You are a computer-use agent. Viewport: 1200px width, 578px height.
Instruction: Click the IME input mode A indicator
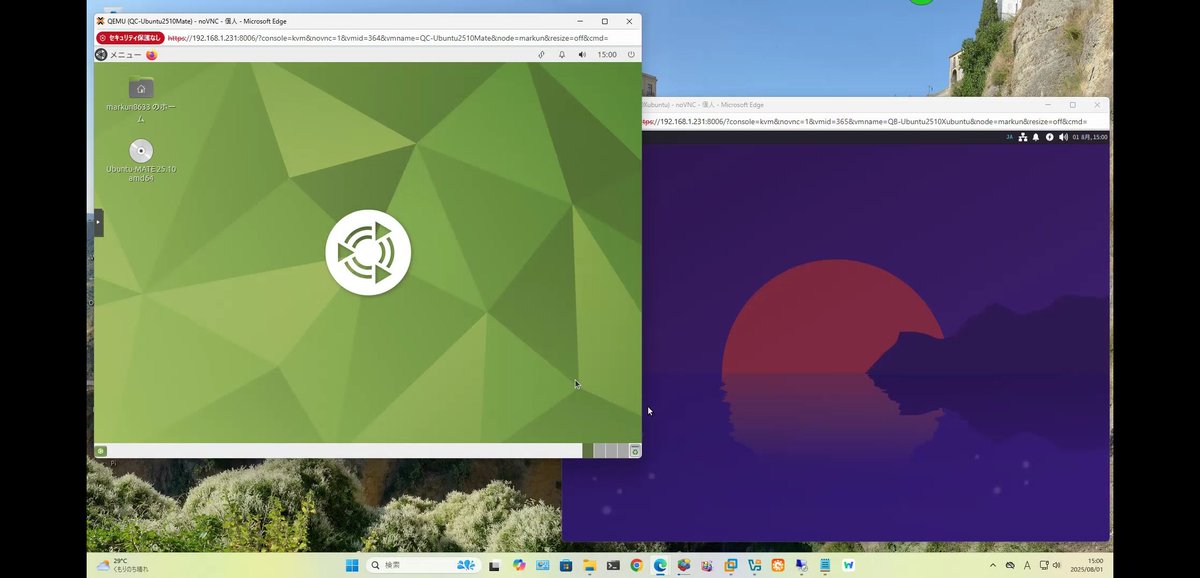pos(1027,565)
